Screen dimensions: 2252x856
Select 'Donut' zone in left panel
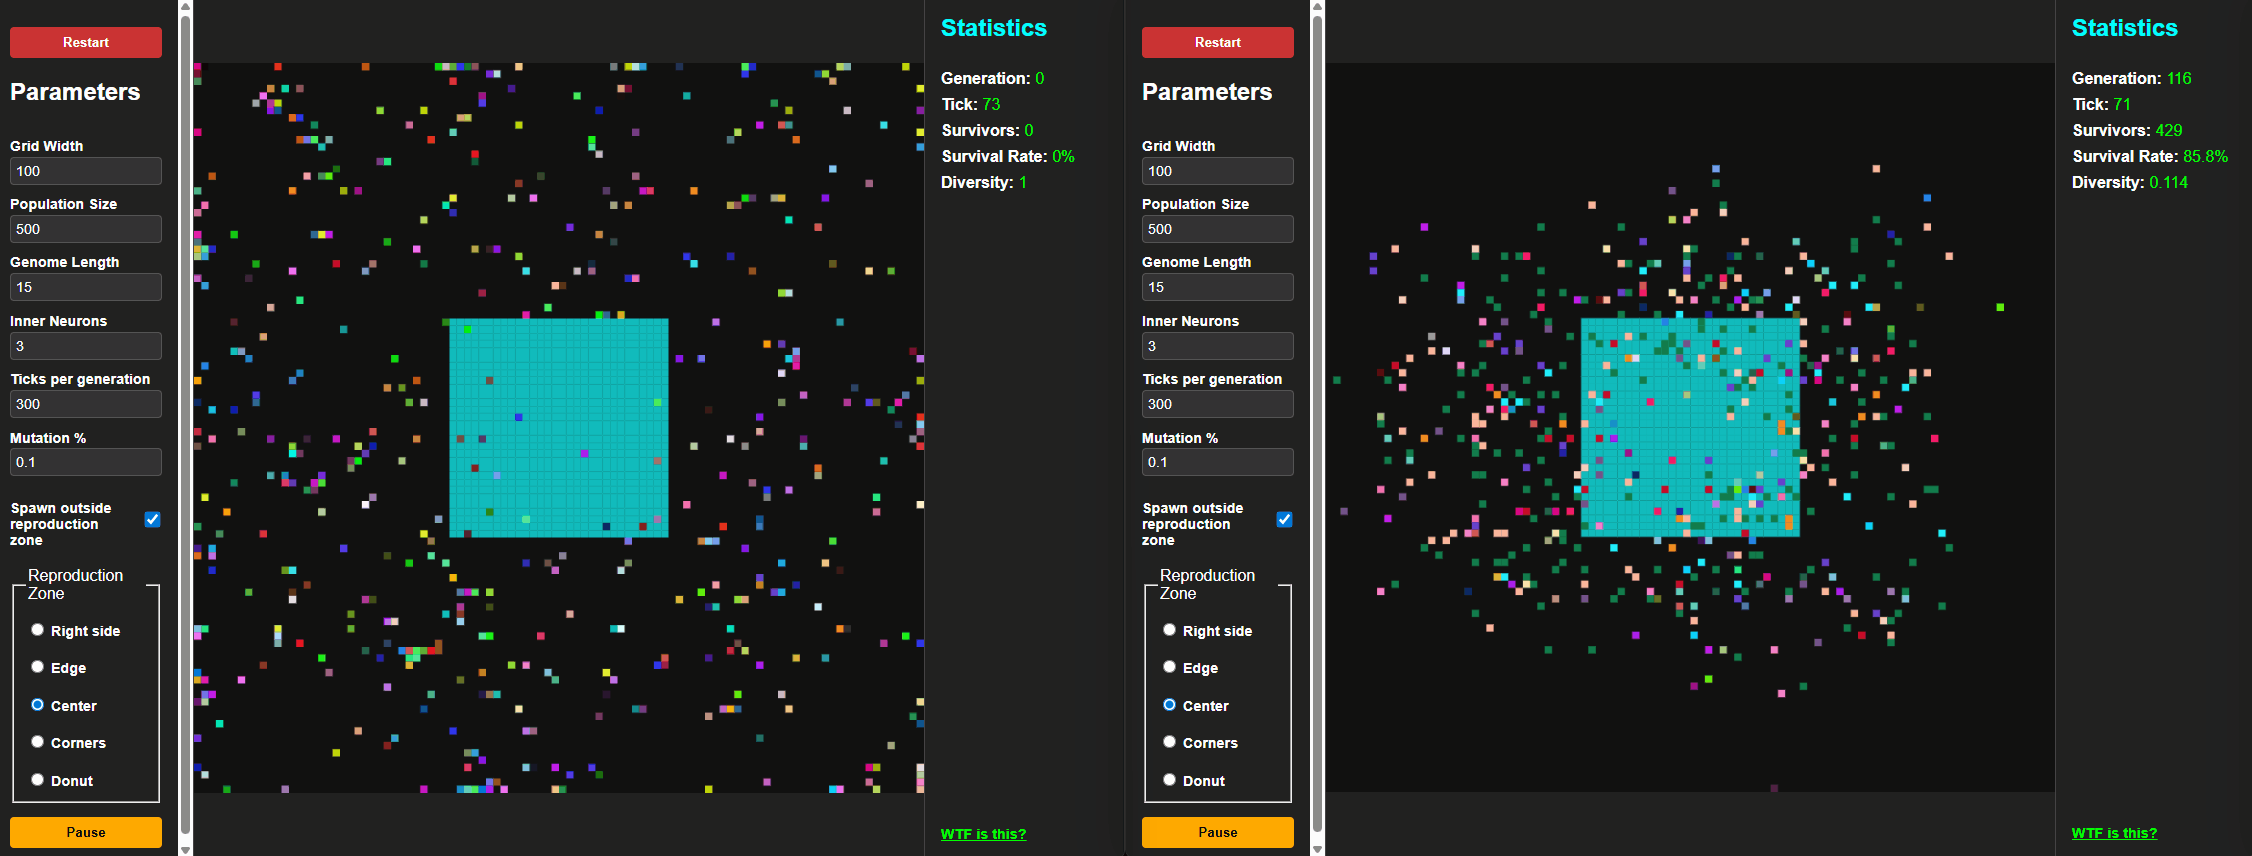37,780
